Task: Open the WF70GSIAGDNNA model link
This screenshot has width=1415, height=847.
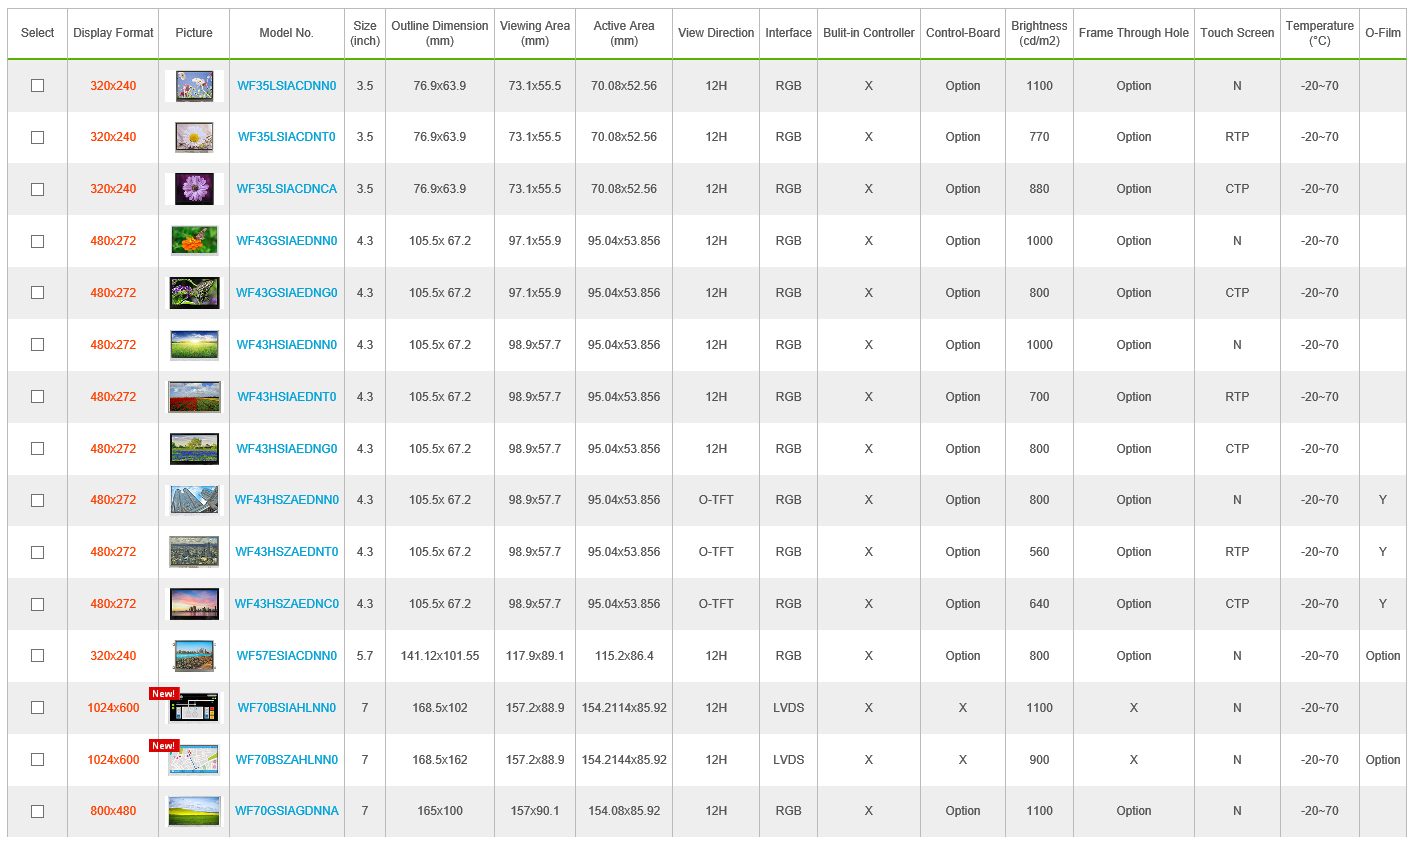Action: point(287,811)
